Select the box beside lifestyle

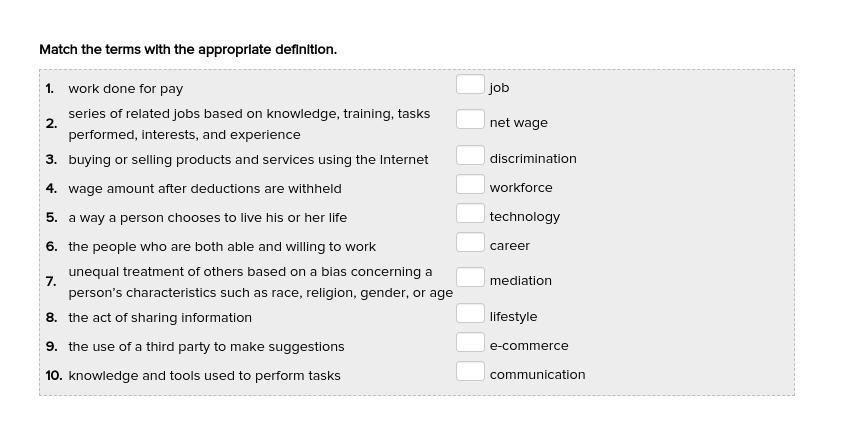pyautogui.click(x=470, y=313)
